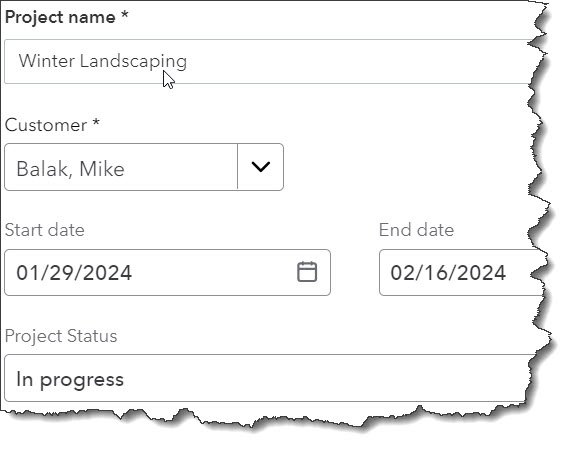Screen dimensions: 572x449
Task: Click the Start date label
Action: click(45, 230)
